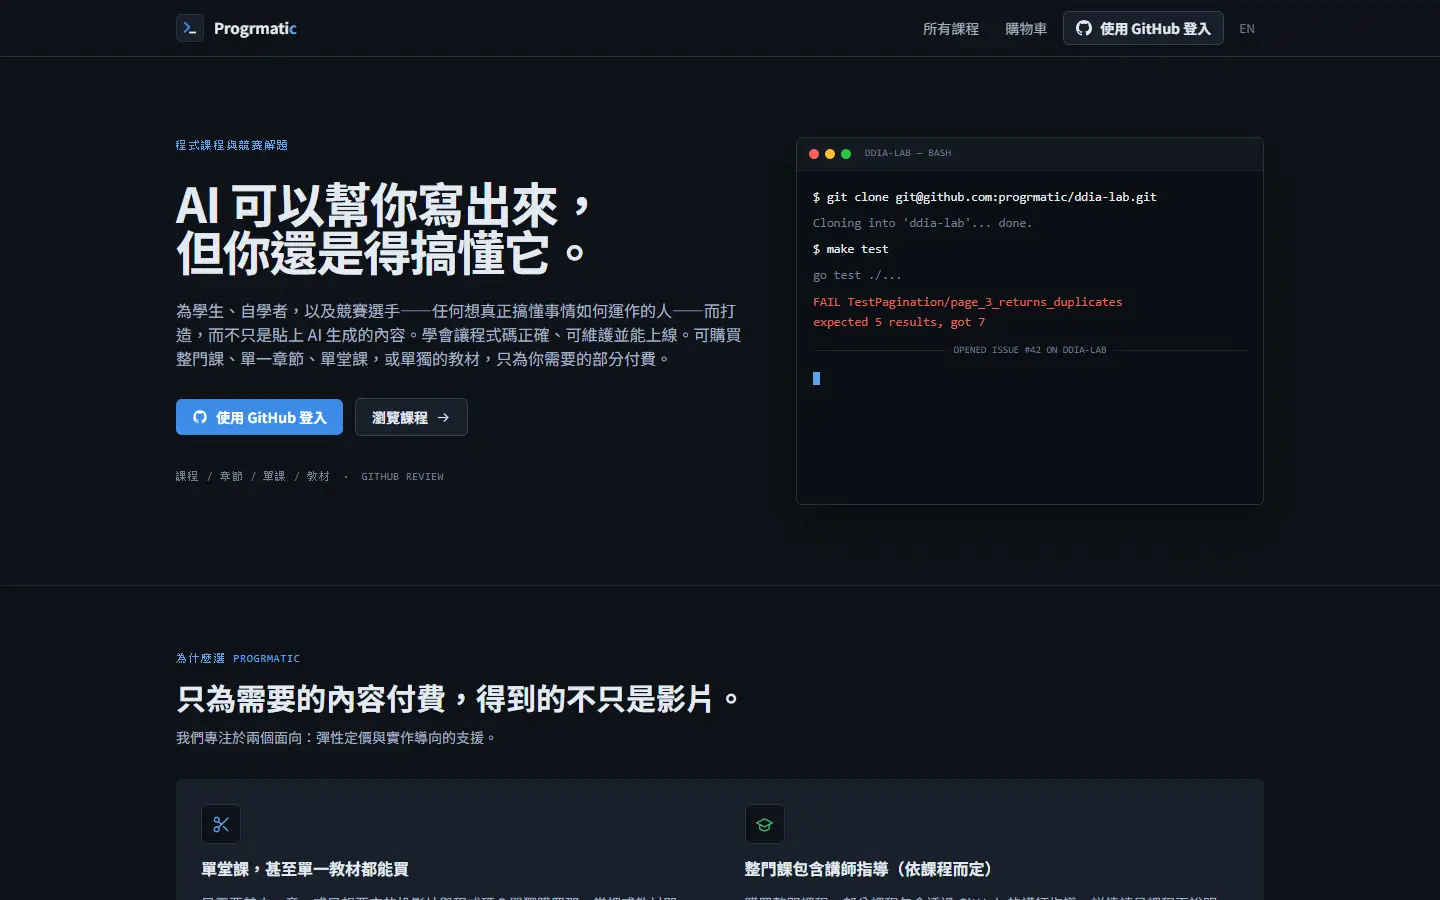Click the 'make test' command line

point(851,249)
